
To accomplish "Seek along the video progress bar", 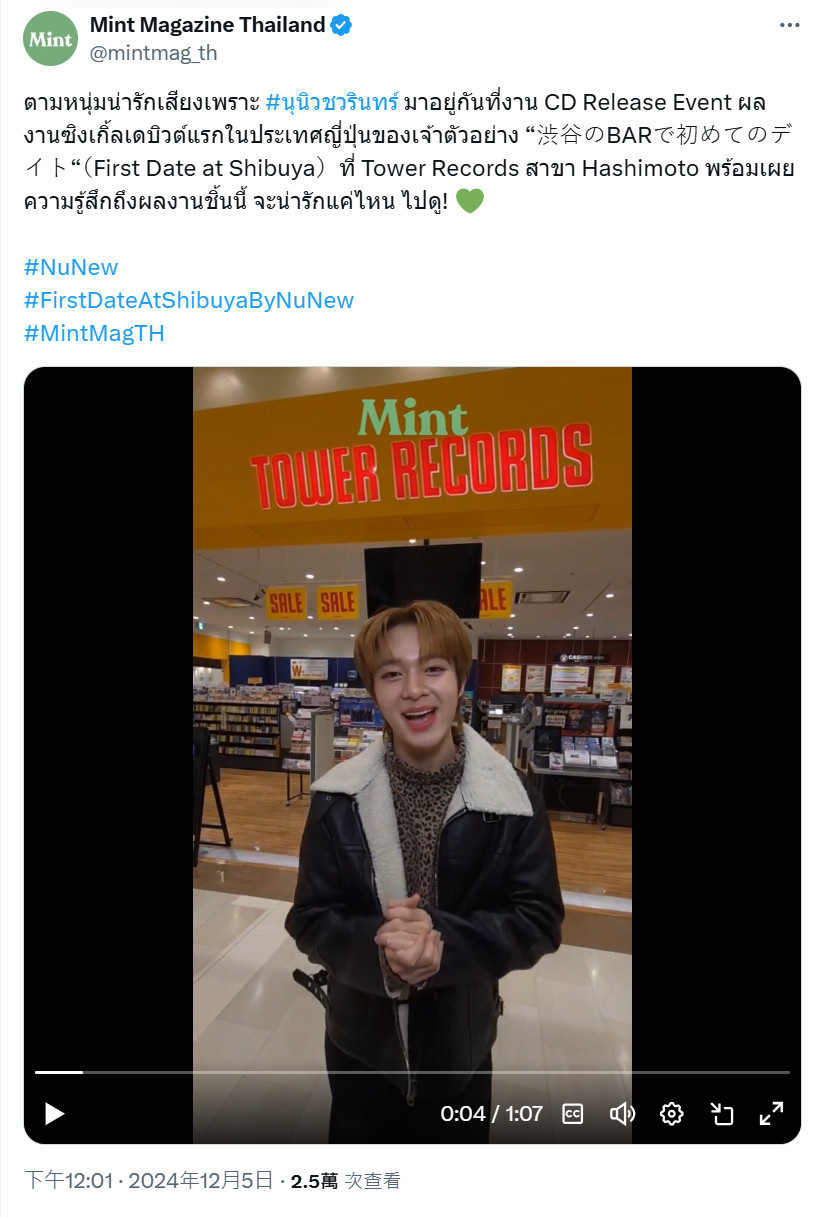I will 412,1072.
